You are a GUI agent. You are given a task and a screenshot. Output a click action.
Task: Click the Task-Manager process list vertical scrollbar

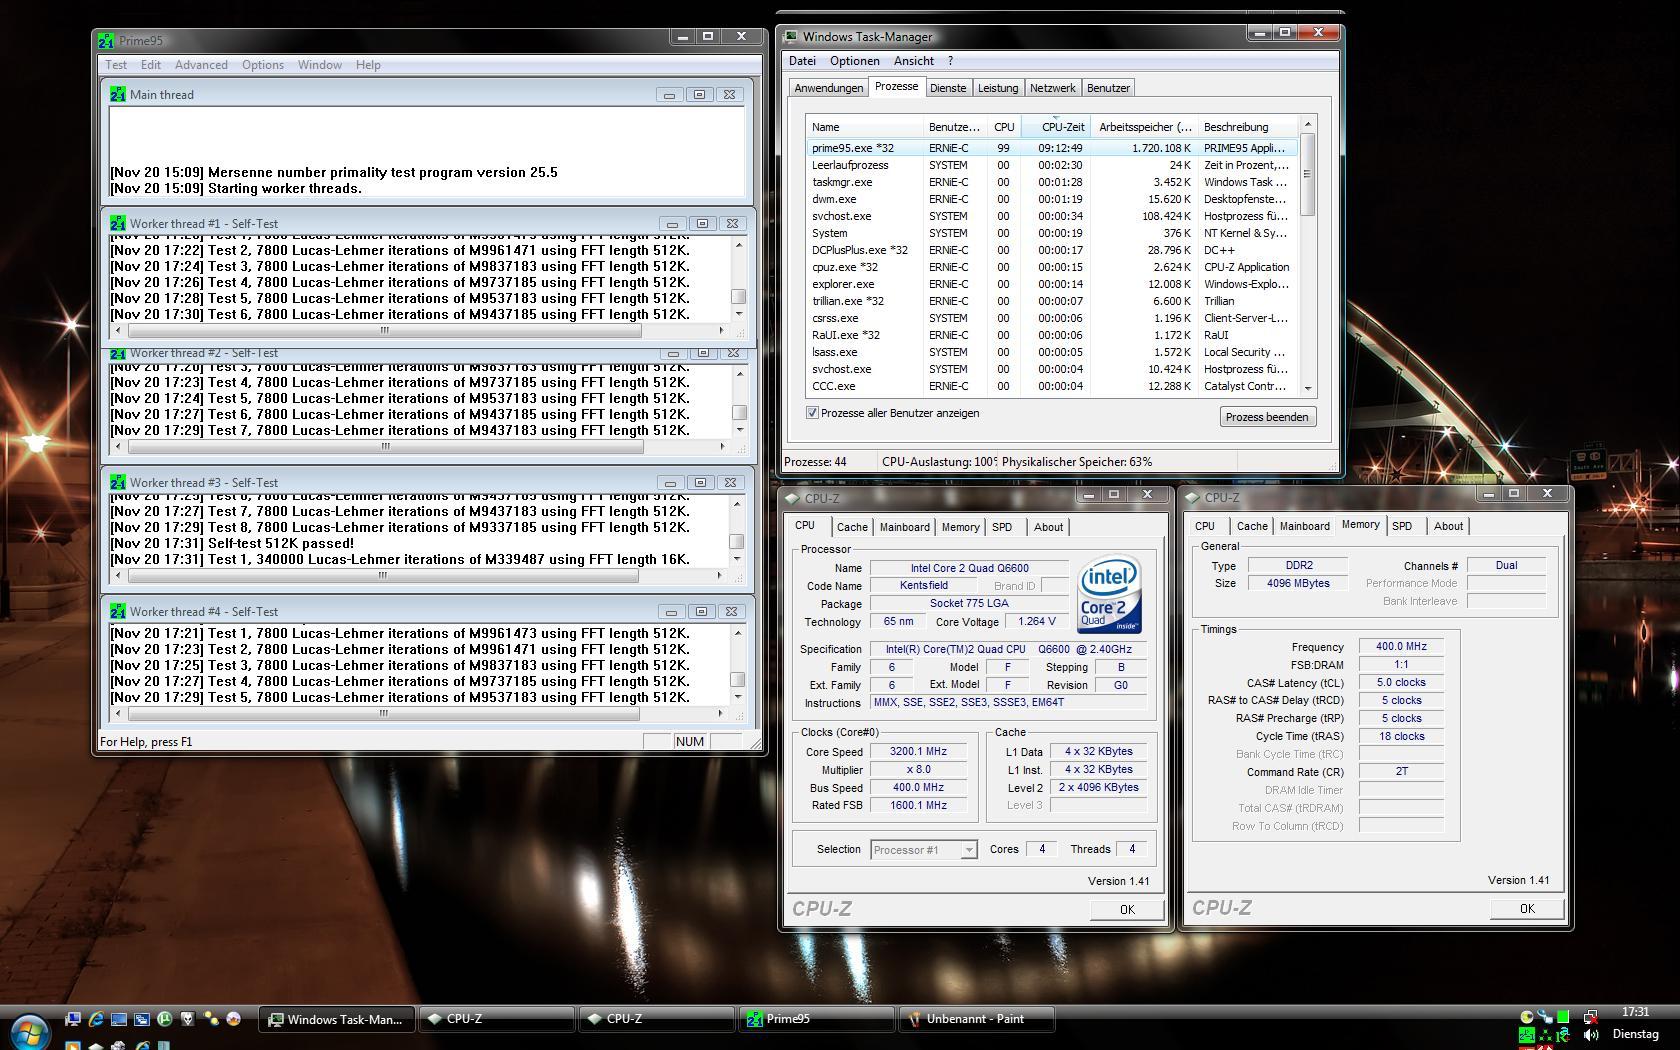pyautogui.click(x=1307, y=256)
